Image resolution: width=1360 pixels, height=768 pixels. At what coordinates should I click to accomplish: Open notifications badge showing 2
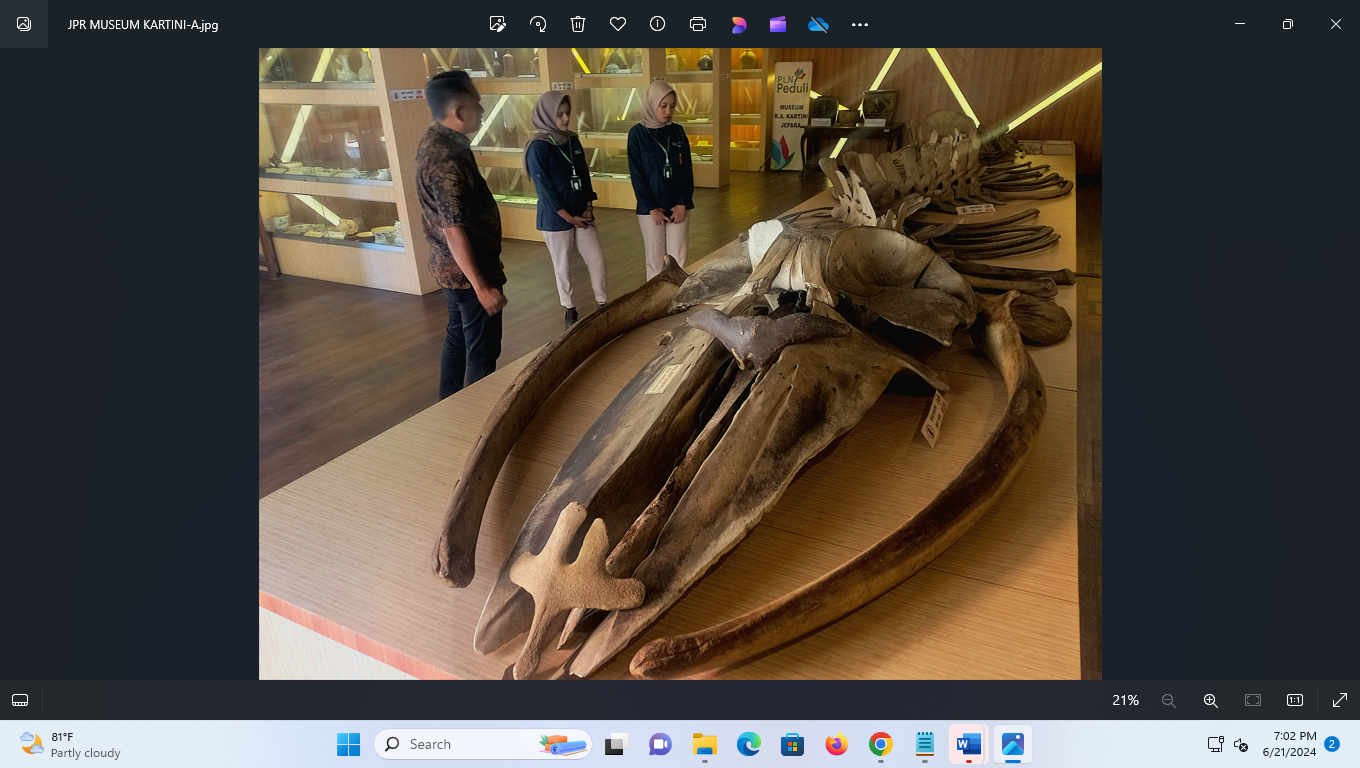tap(1332, 744)
